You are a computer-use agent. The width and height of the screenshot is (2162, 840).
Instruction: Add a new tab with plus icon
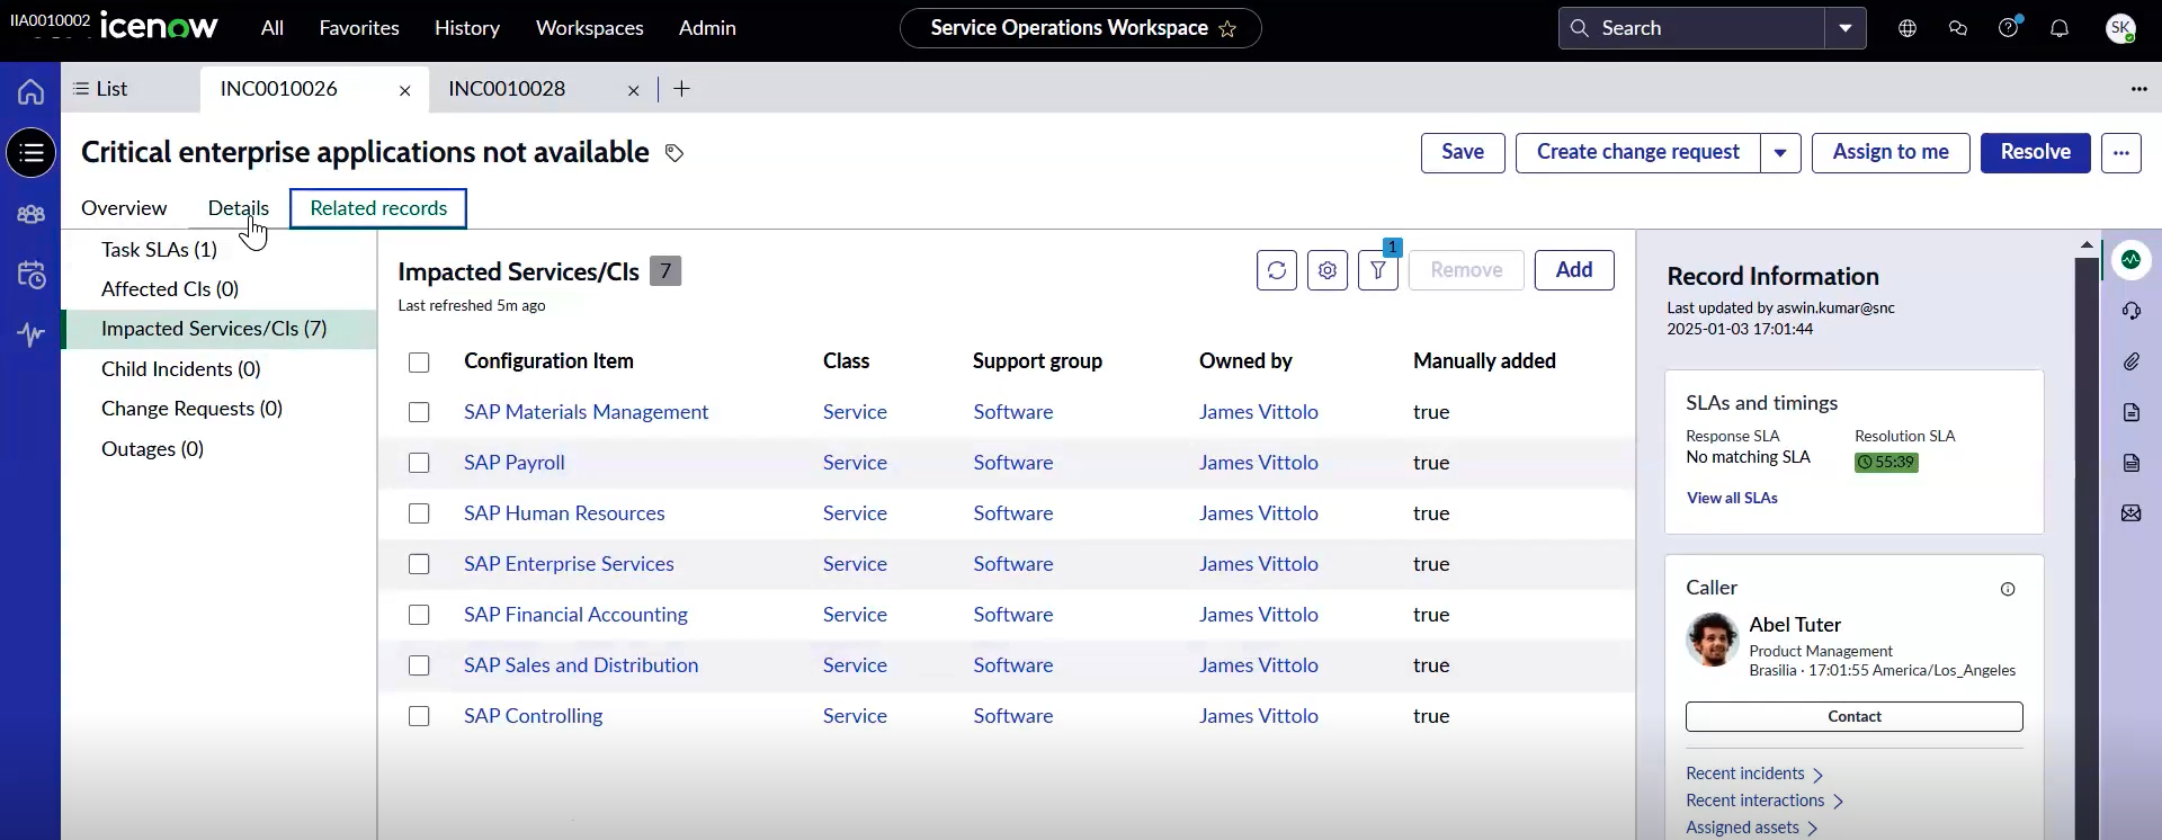click(x=682, y=89)
